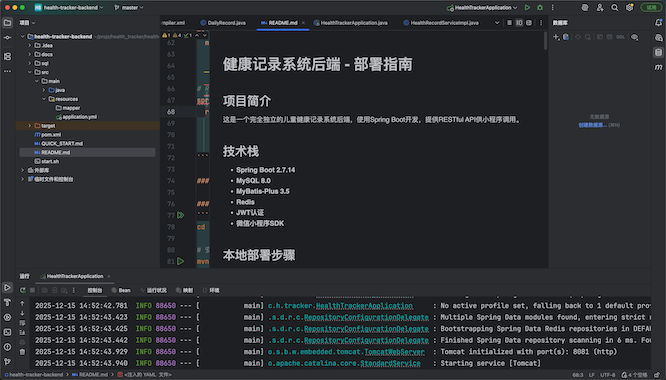Expand the .idea folder
The width and height of the screenshot is (666, 380).
(x=30, y=45)
